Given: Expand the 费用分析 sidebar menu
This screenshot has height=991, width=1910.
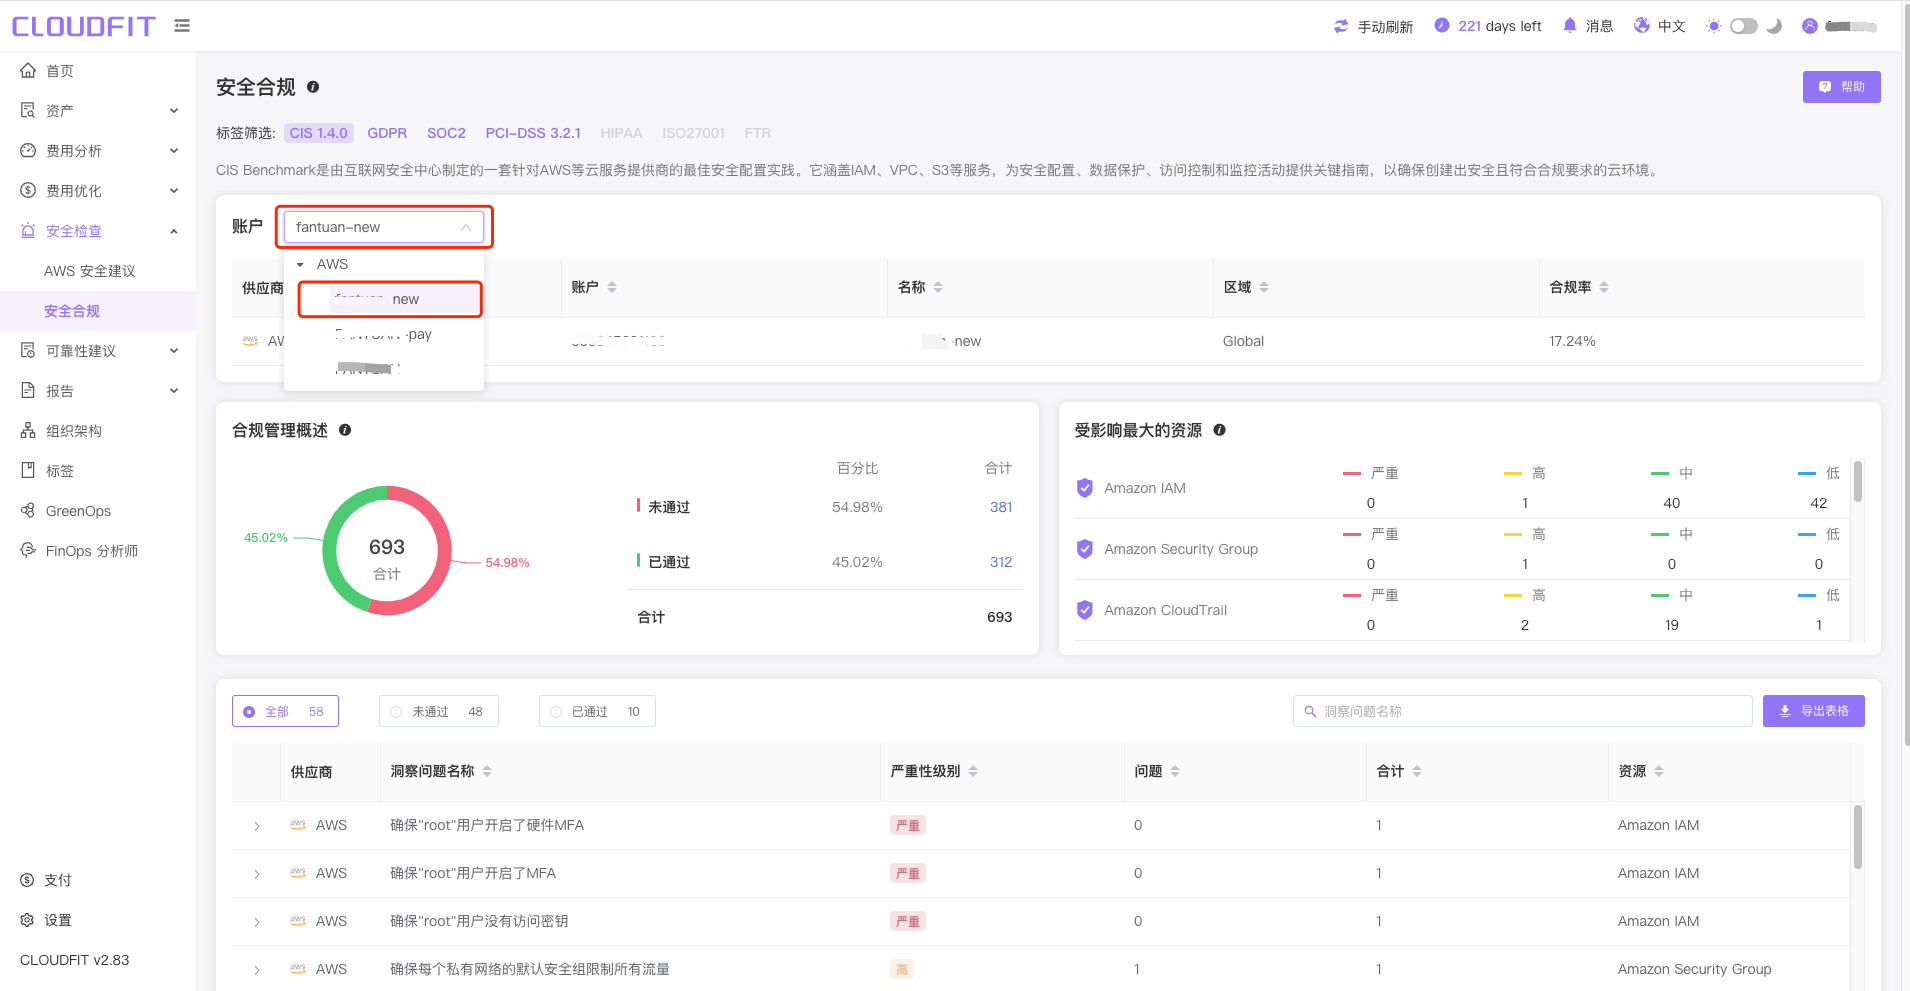Looking at the screenshot, I should click(174, 151).
